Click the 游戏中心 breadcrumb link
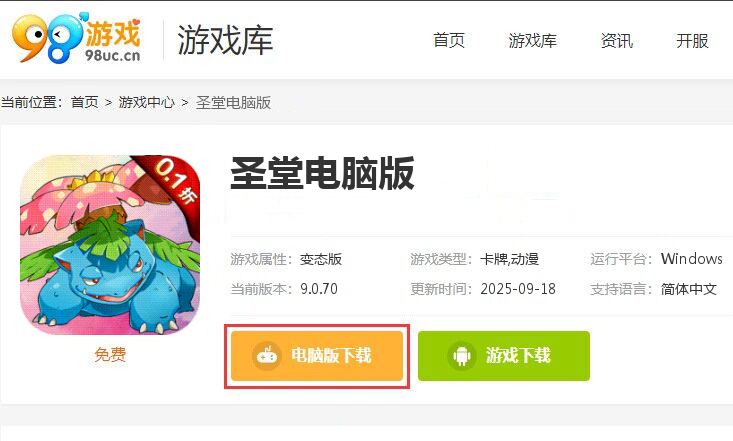 147,102
